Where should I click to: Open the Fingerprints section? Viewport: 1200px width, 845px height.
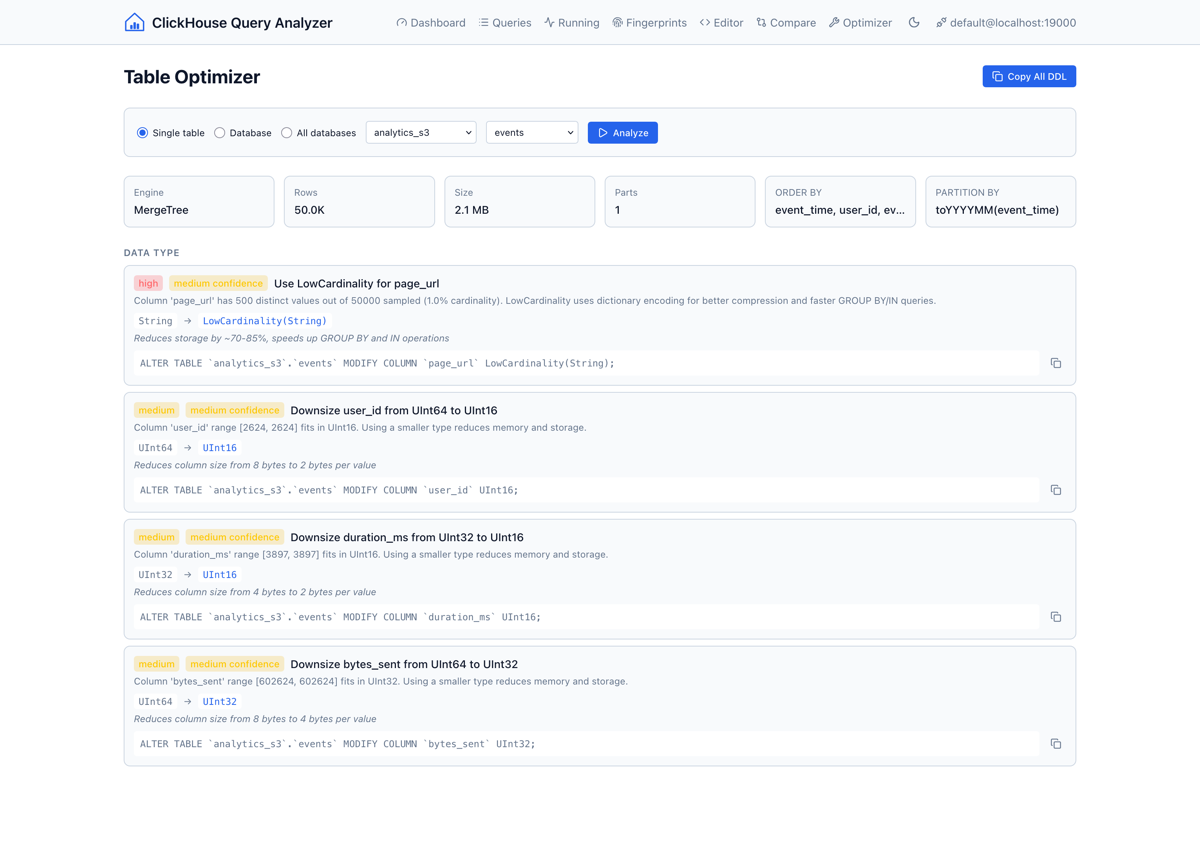tap(649, 22)
